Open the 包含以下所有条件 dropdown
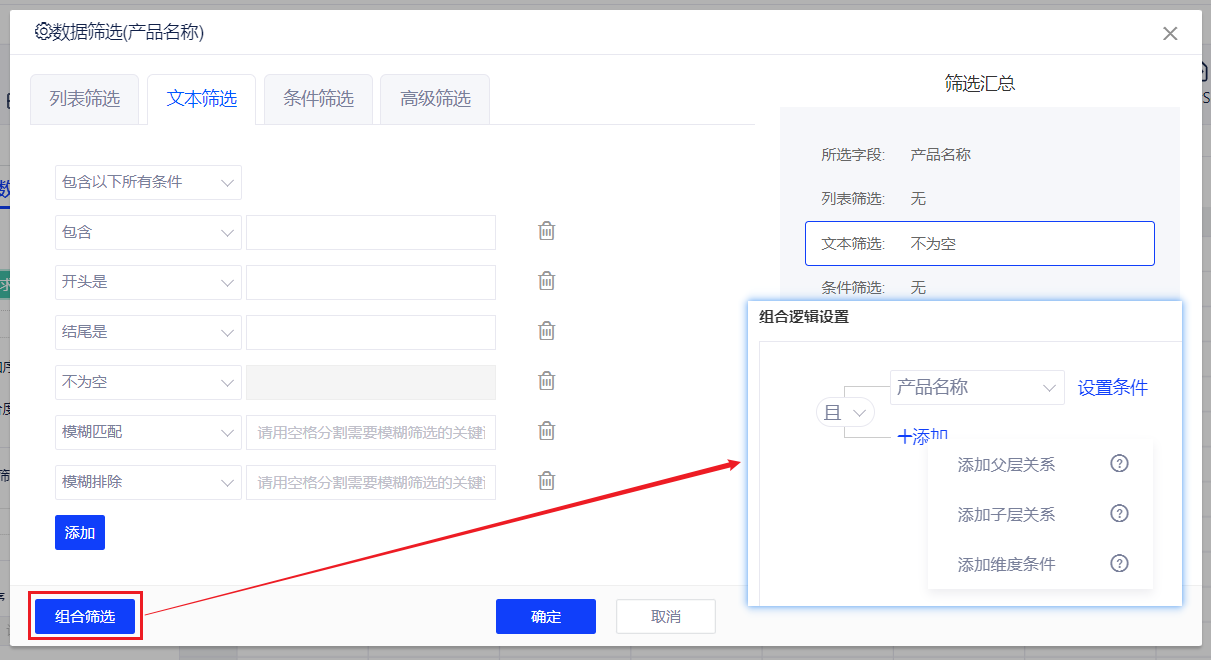This screenshot has height=660, width=1211. tap(148, 182)
